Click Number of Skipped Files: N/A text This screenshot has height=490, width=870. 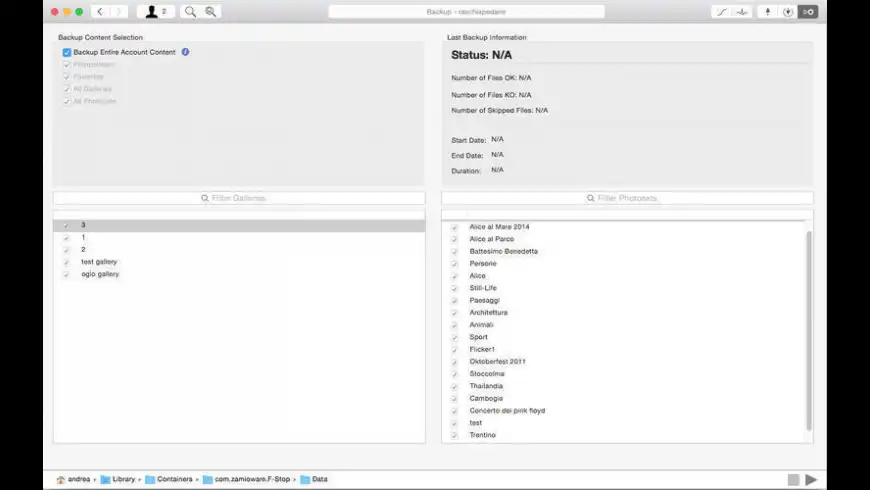pyautogui.click(x=499, y=110)
